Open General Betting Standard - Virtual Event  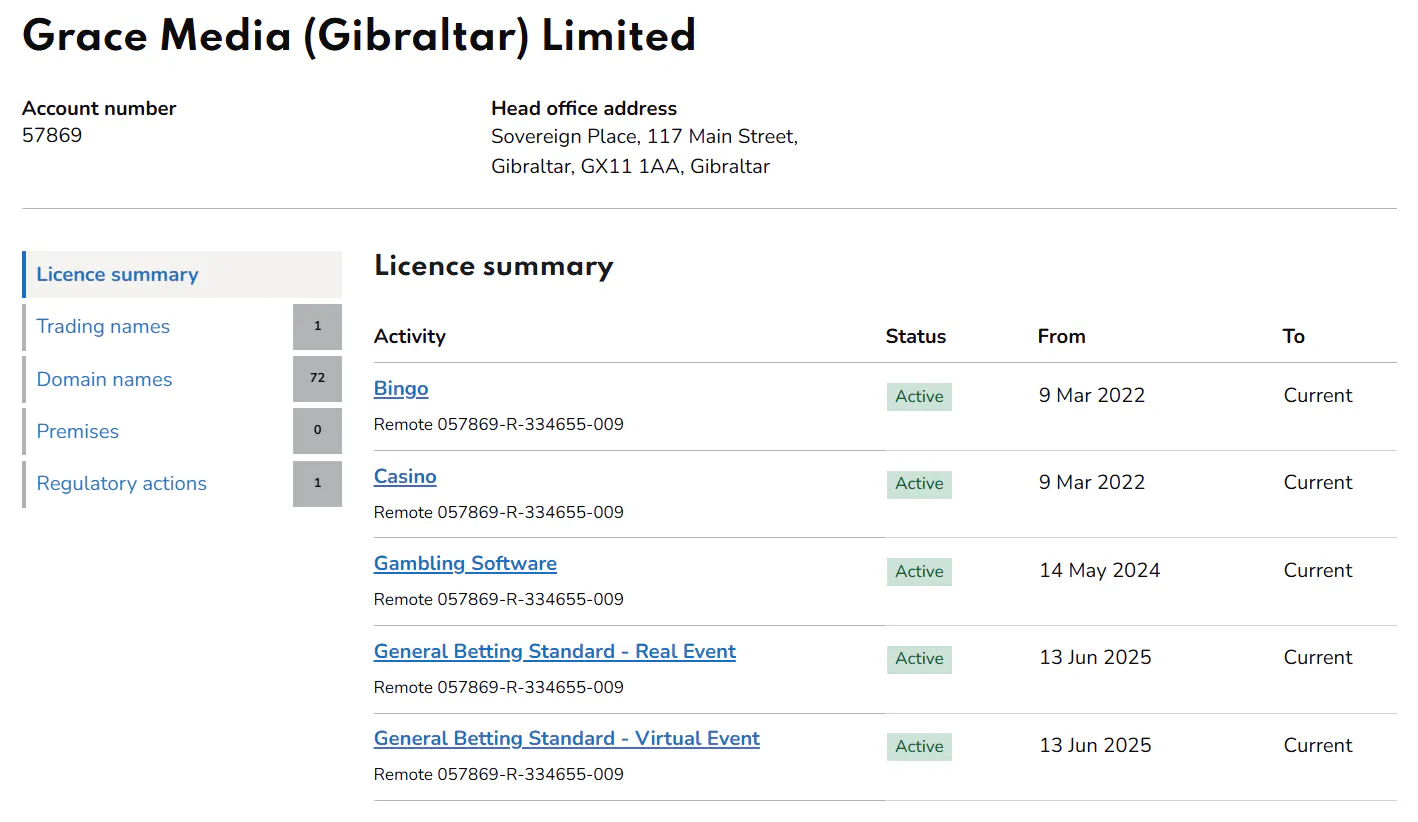[567, 738]
